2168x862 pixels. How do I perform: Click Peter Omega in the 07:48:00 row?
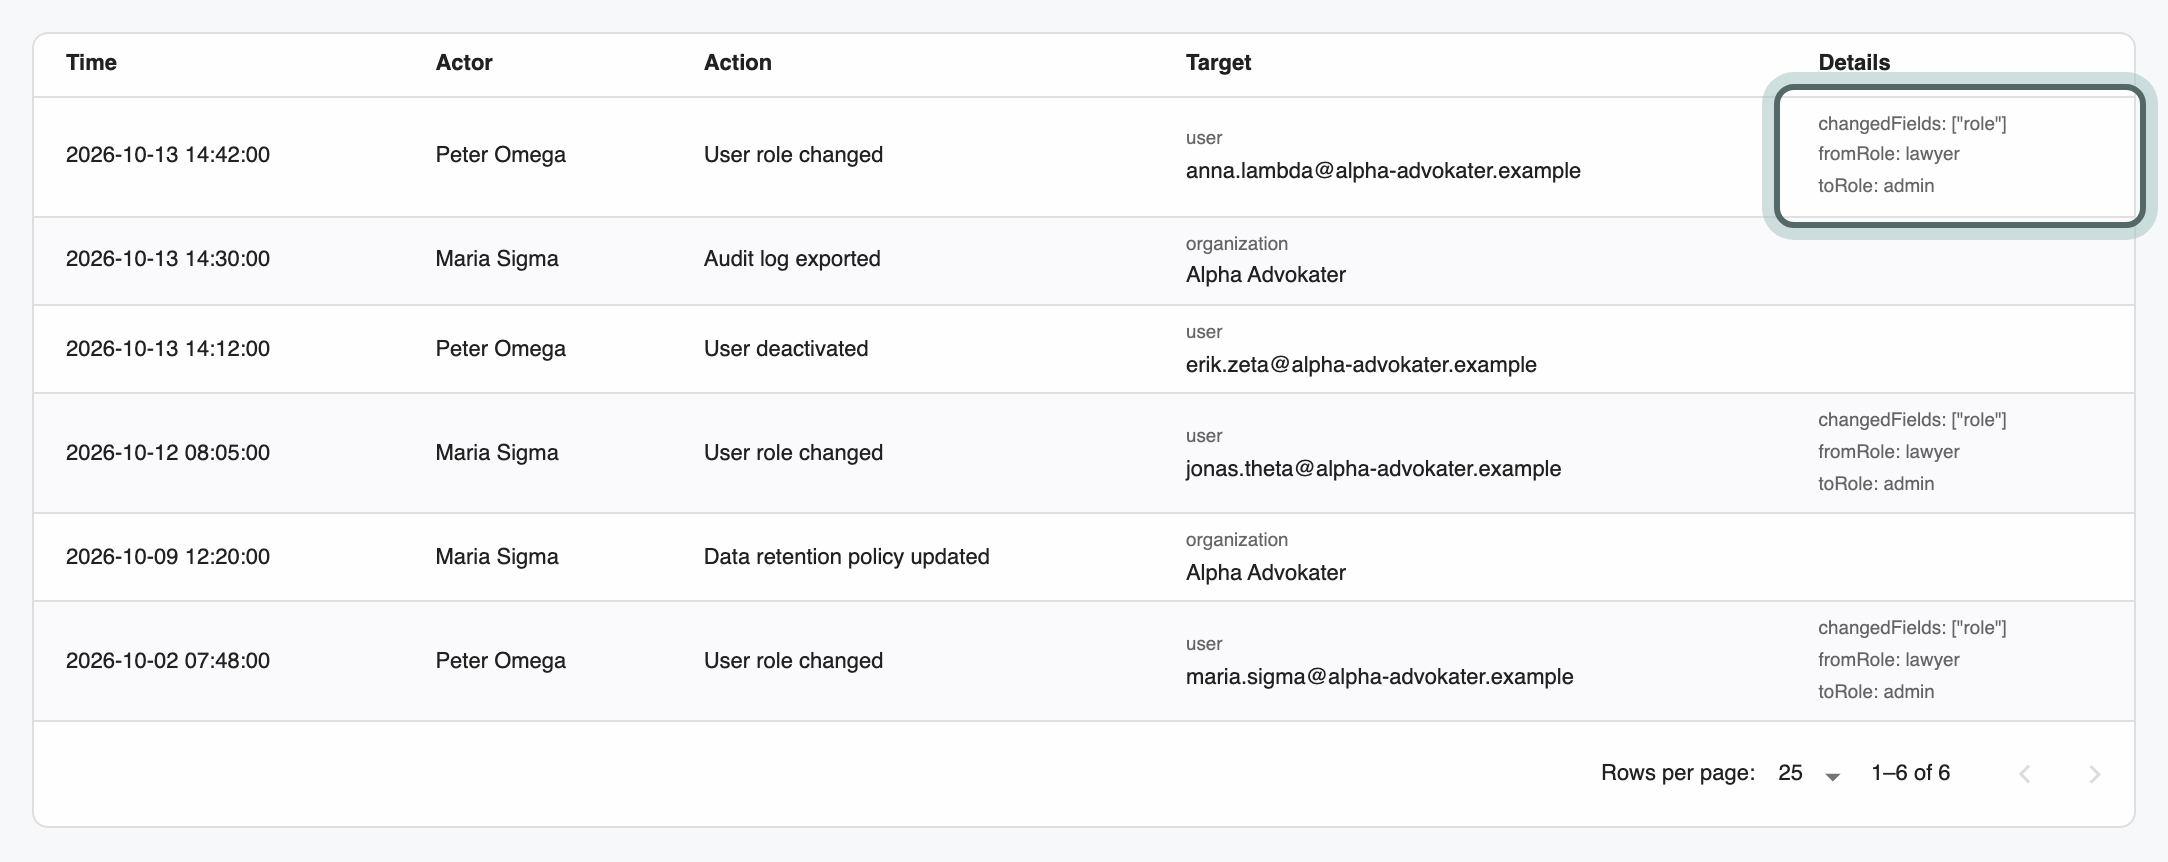tap(501, 661)
